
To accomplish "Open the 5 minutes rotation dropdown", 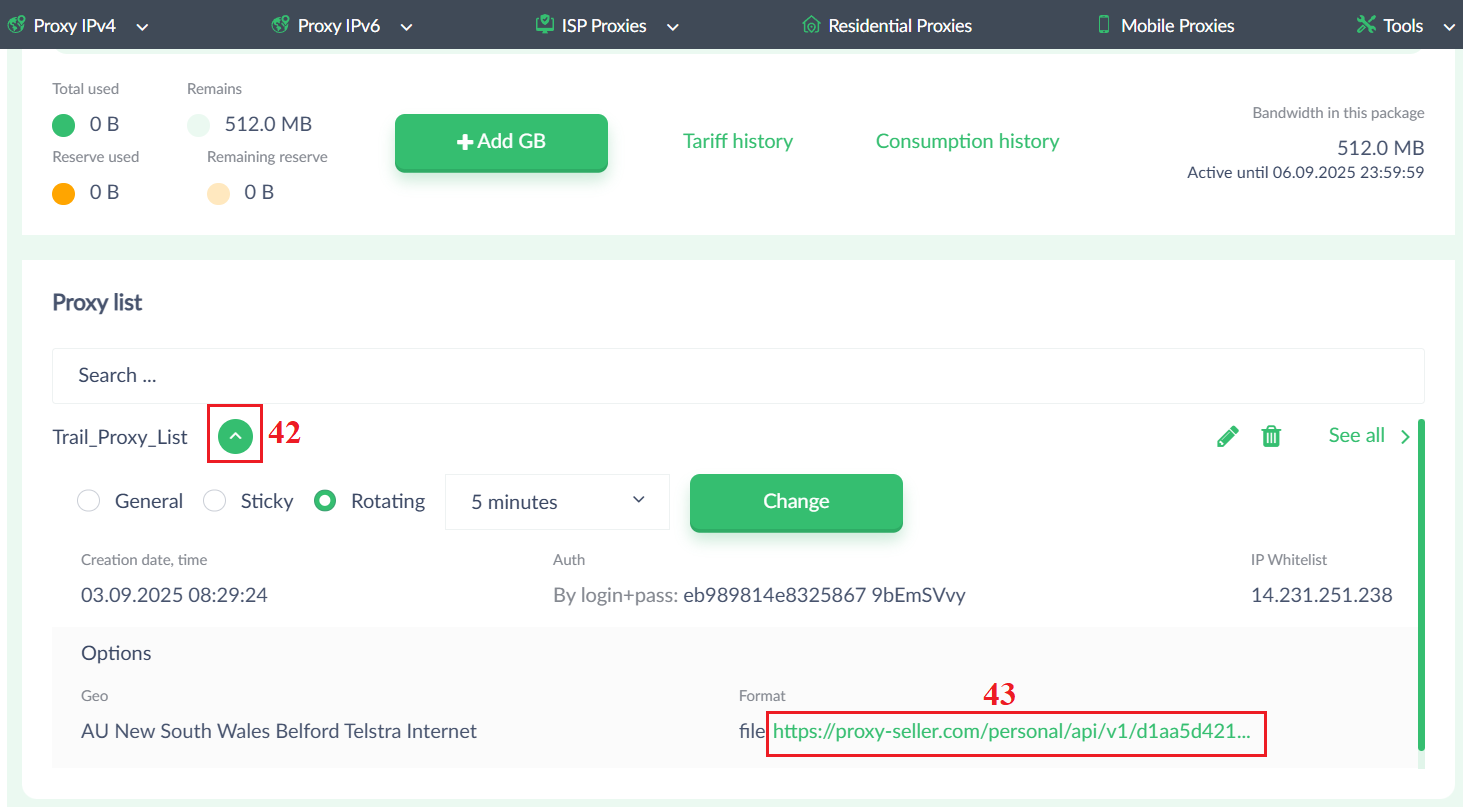I will [x=557, y=502].
